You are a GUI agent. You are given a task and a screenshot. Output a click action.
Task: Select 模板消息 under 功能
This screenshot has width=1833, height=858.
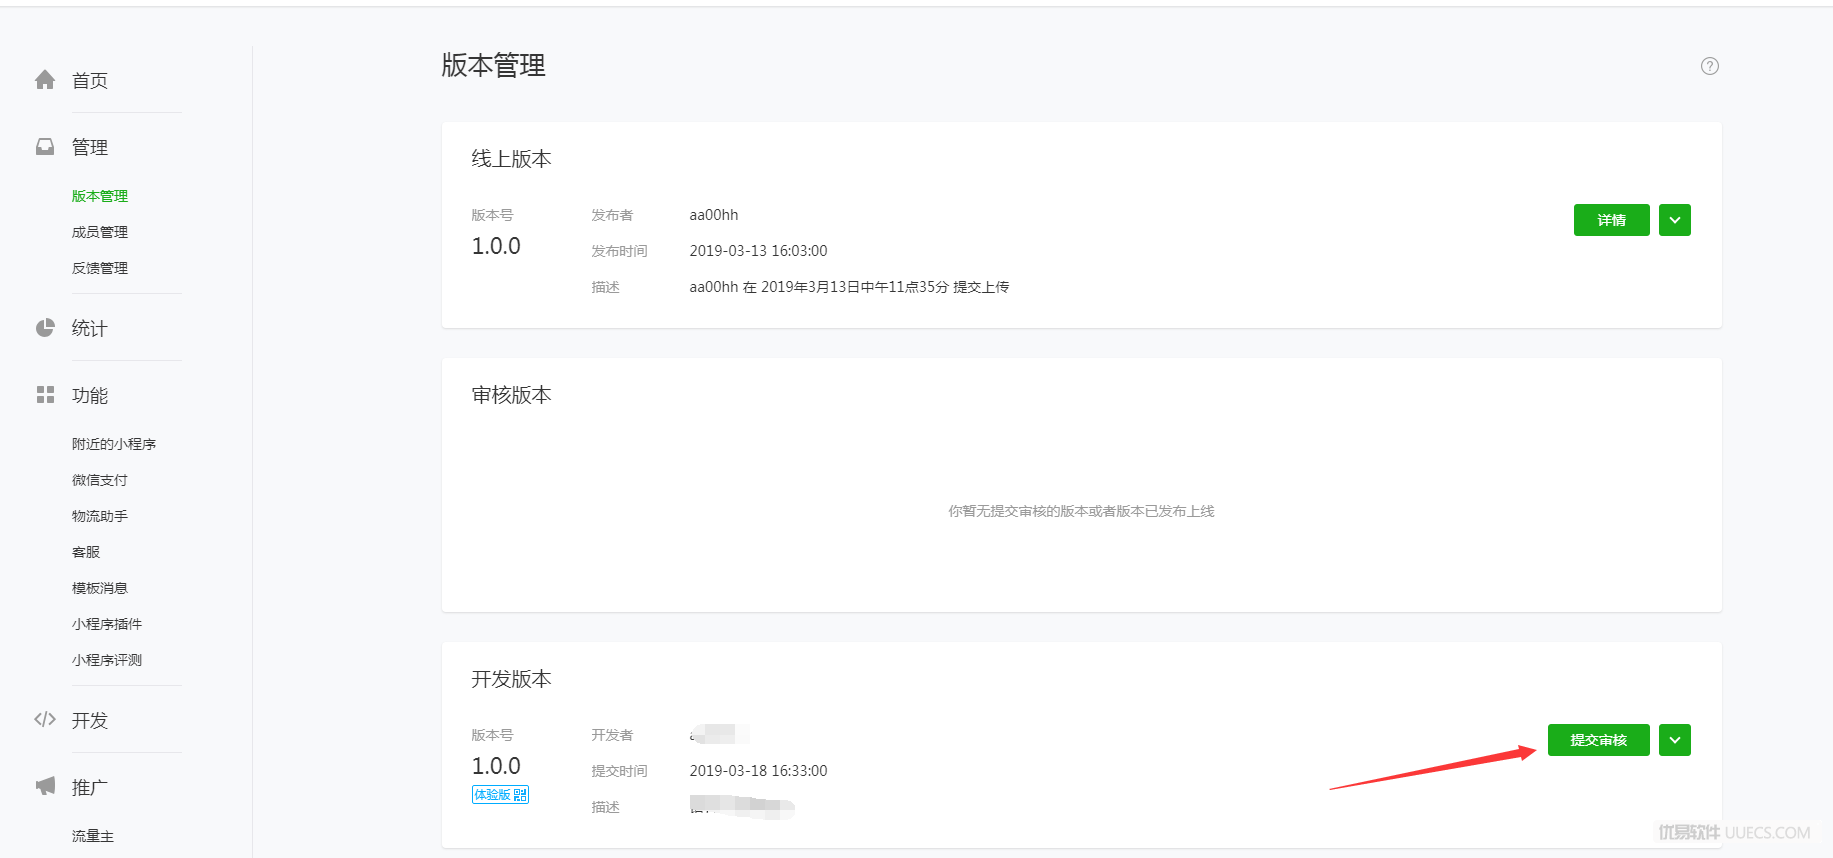100,588
